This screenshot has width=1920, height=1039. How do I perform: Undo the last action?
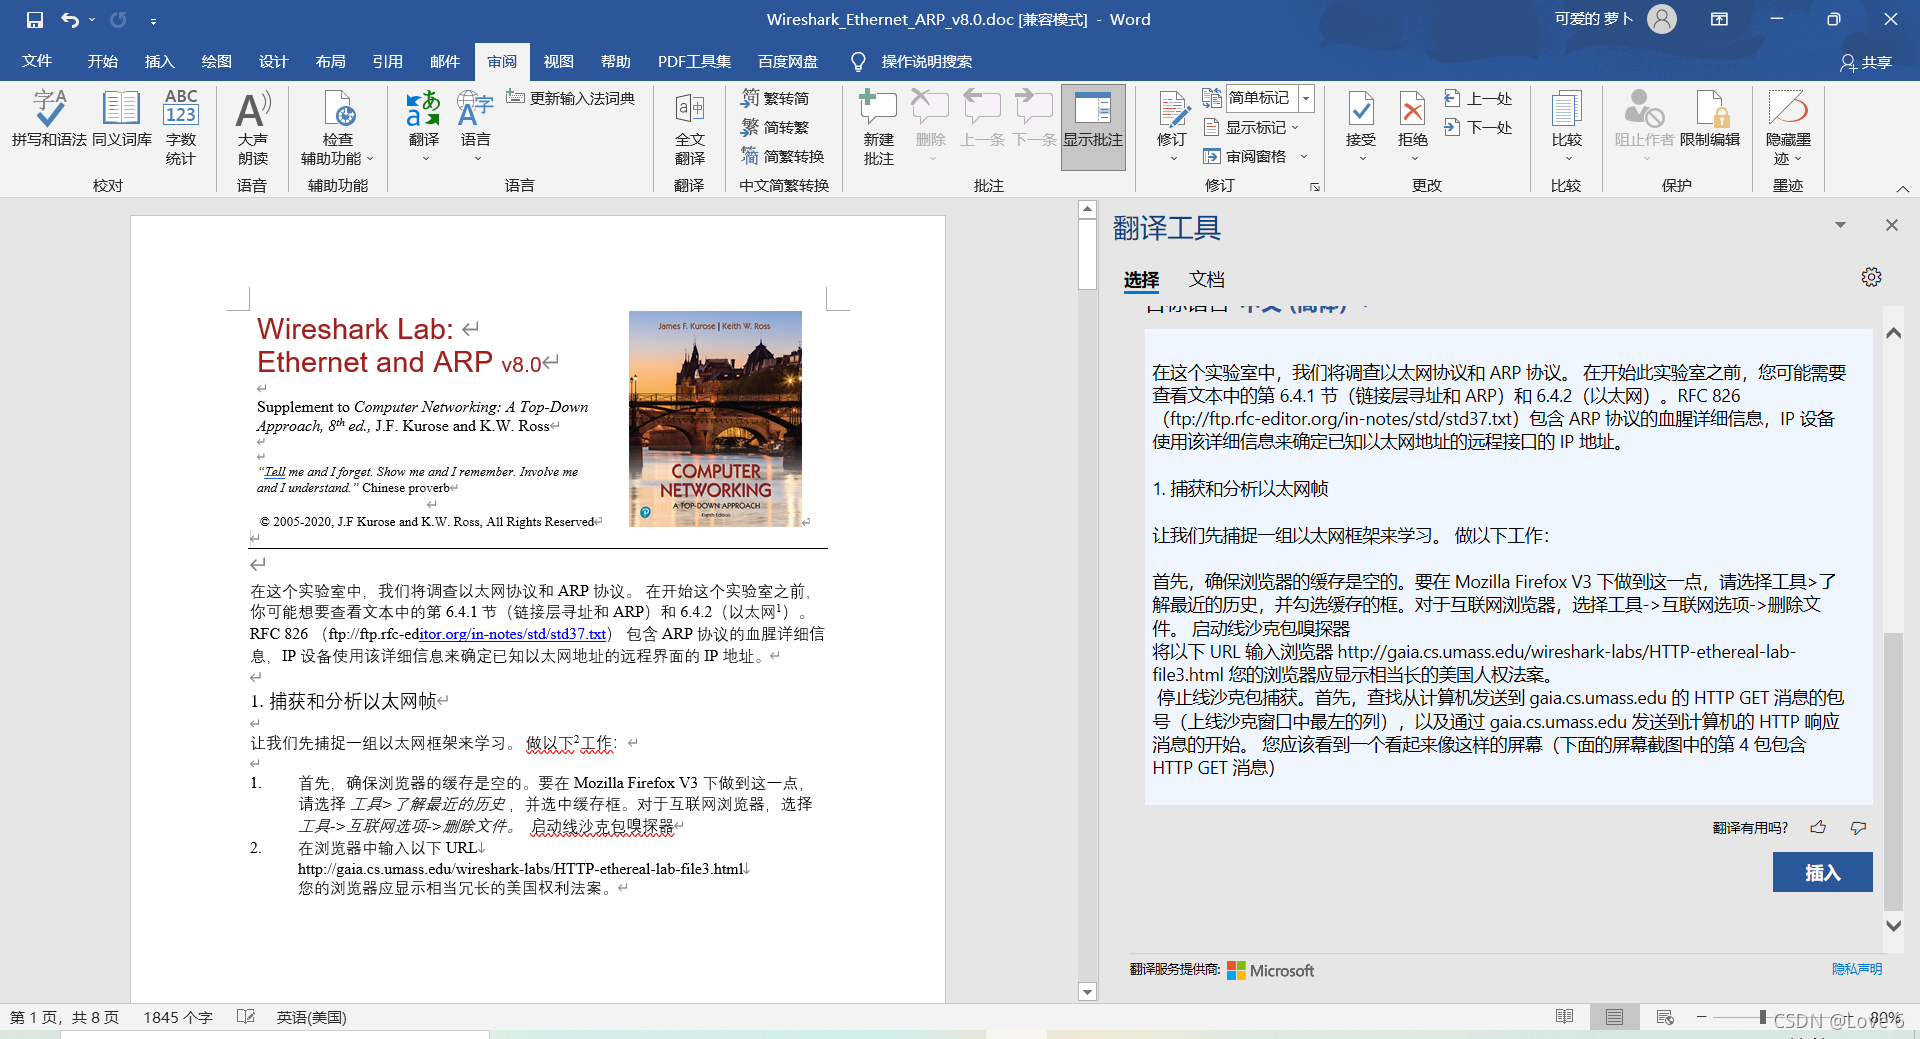coord(69,20)
